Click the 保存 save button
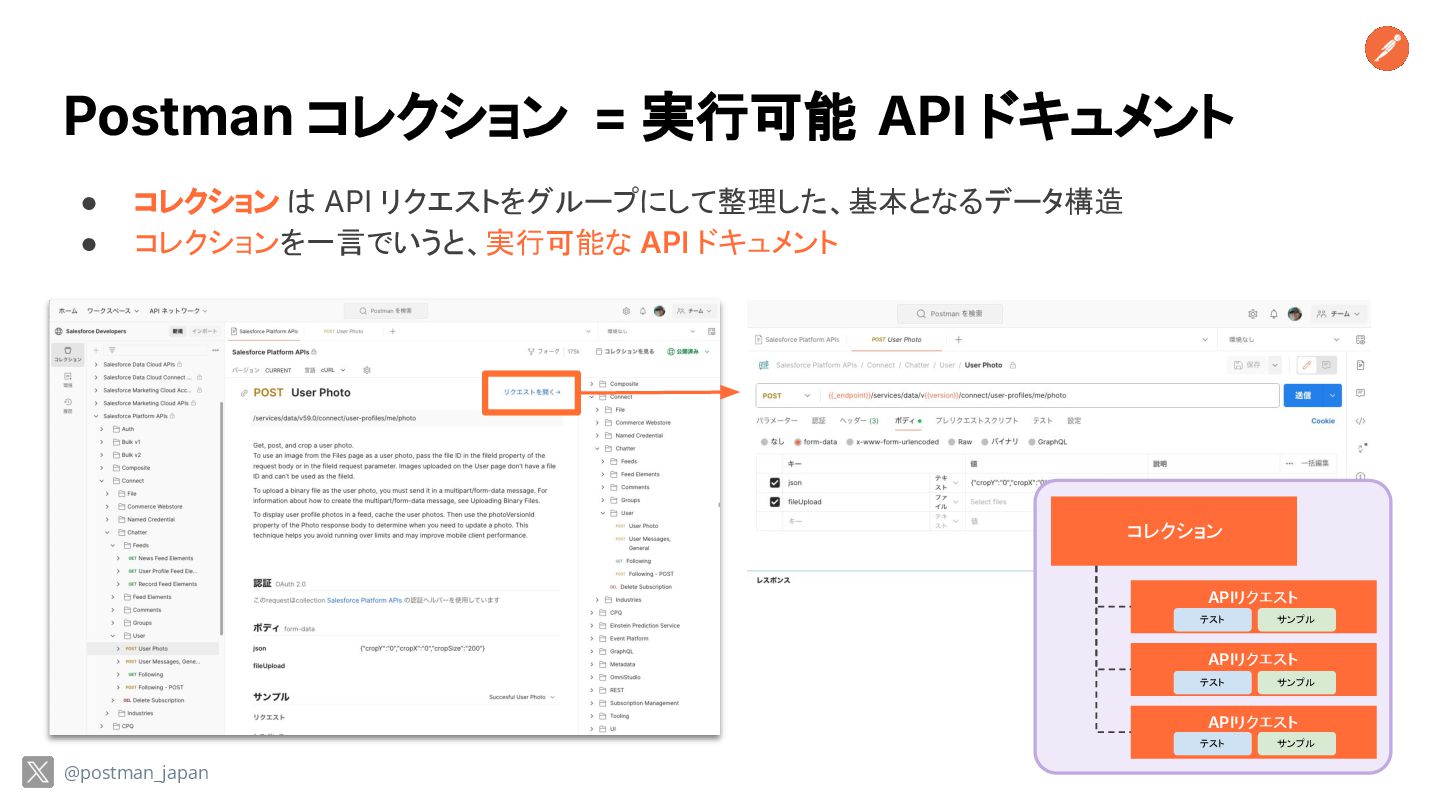The width and height of the screenshot is (1440, 810). [x=1248, y=365]
